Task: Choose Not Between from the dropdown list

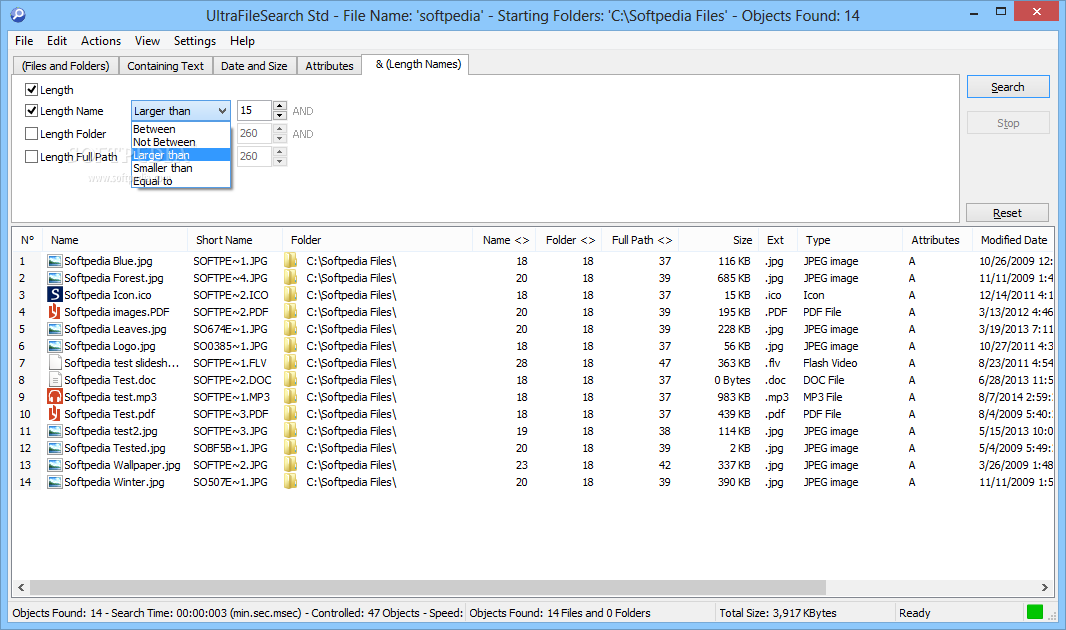Action: (181, 142)
